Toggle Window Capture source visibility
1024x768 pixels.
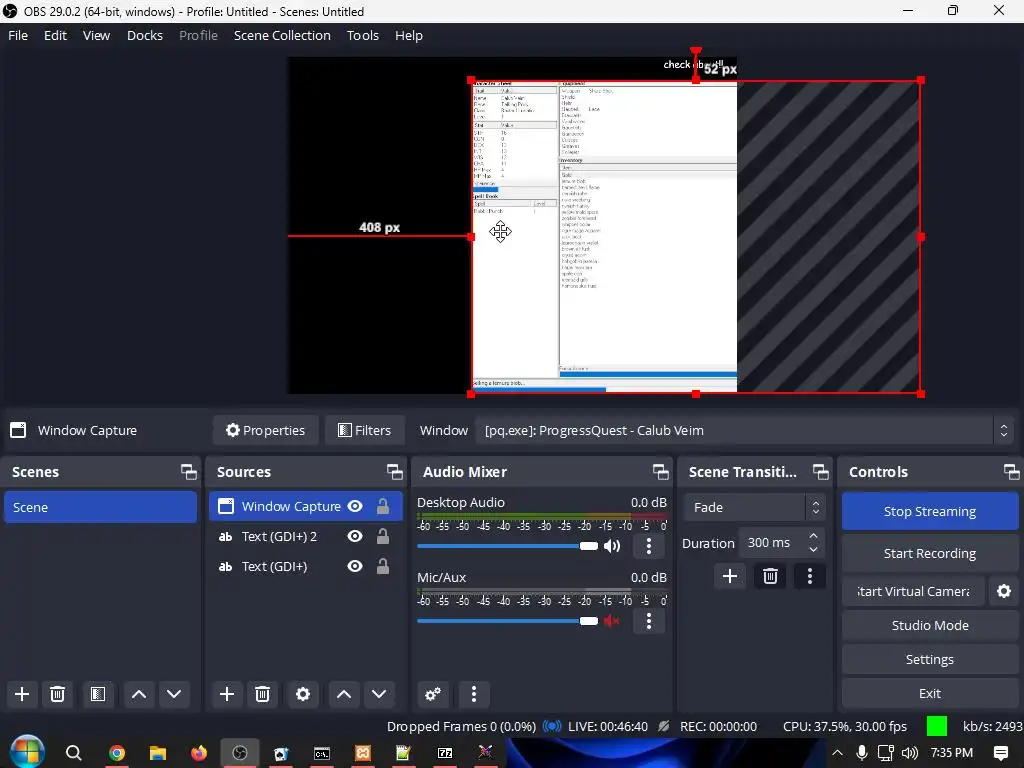355,506
